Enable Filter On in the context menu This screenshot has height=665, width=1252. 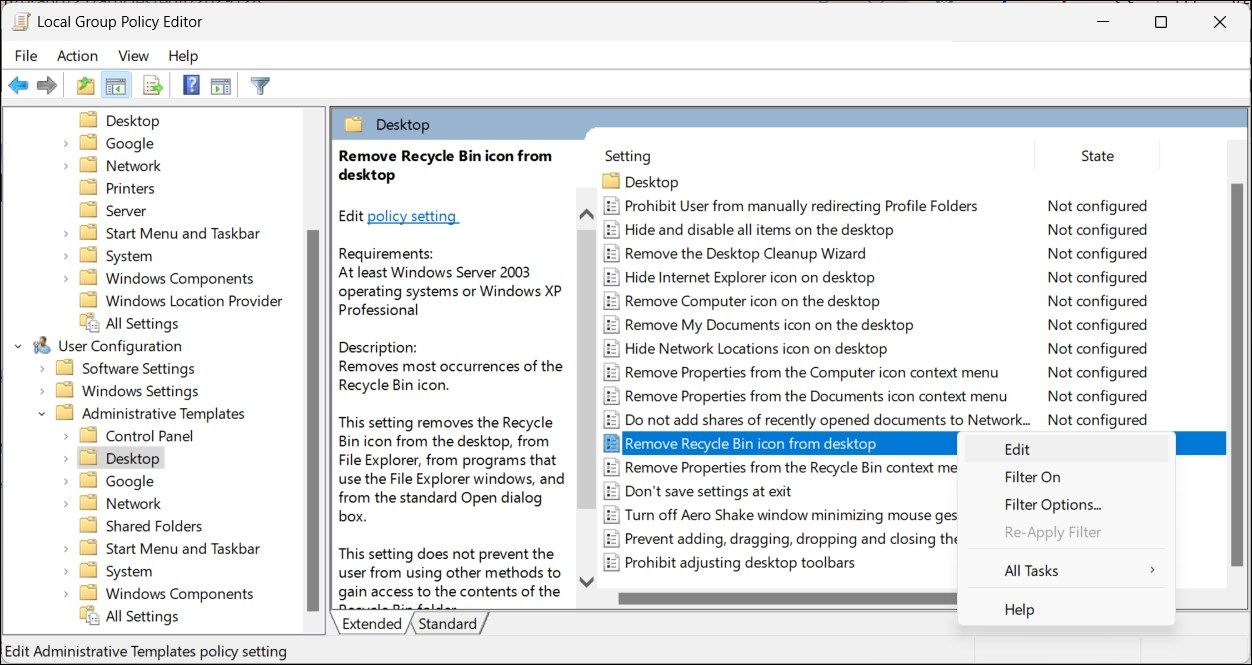[x=1032, y=477]
